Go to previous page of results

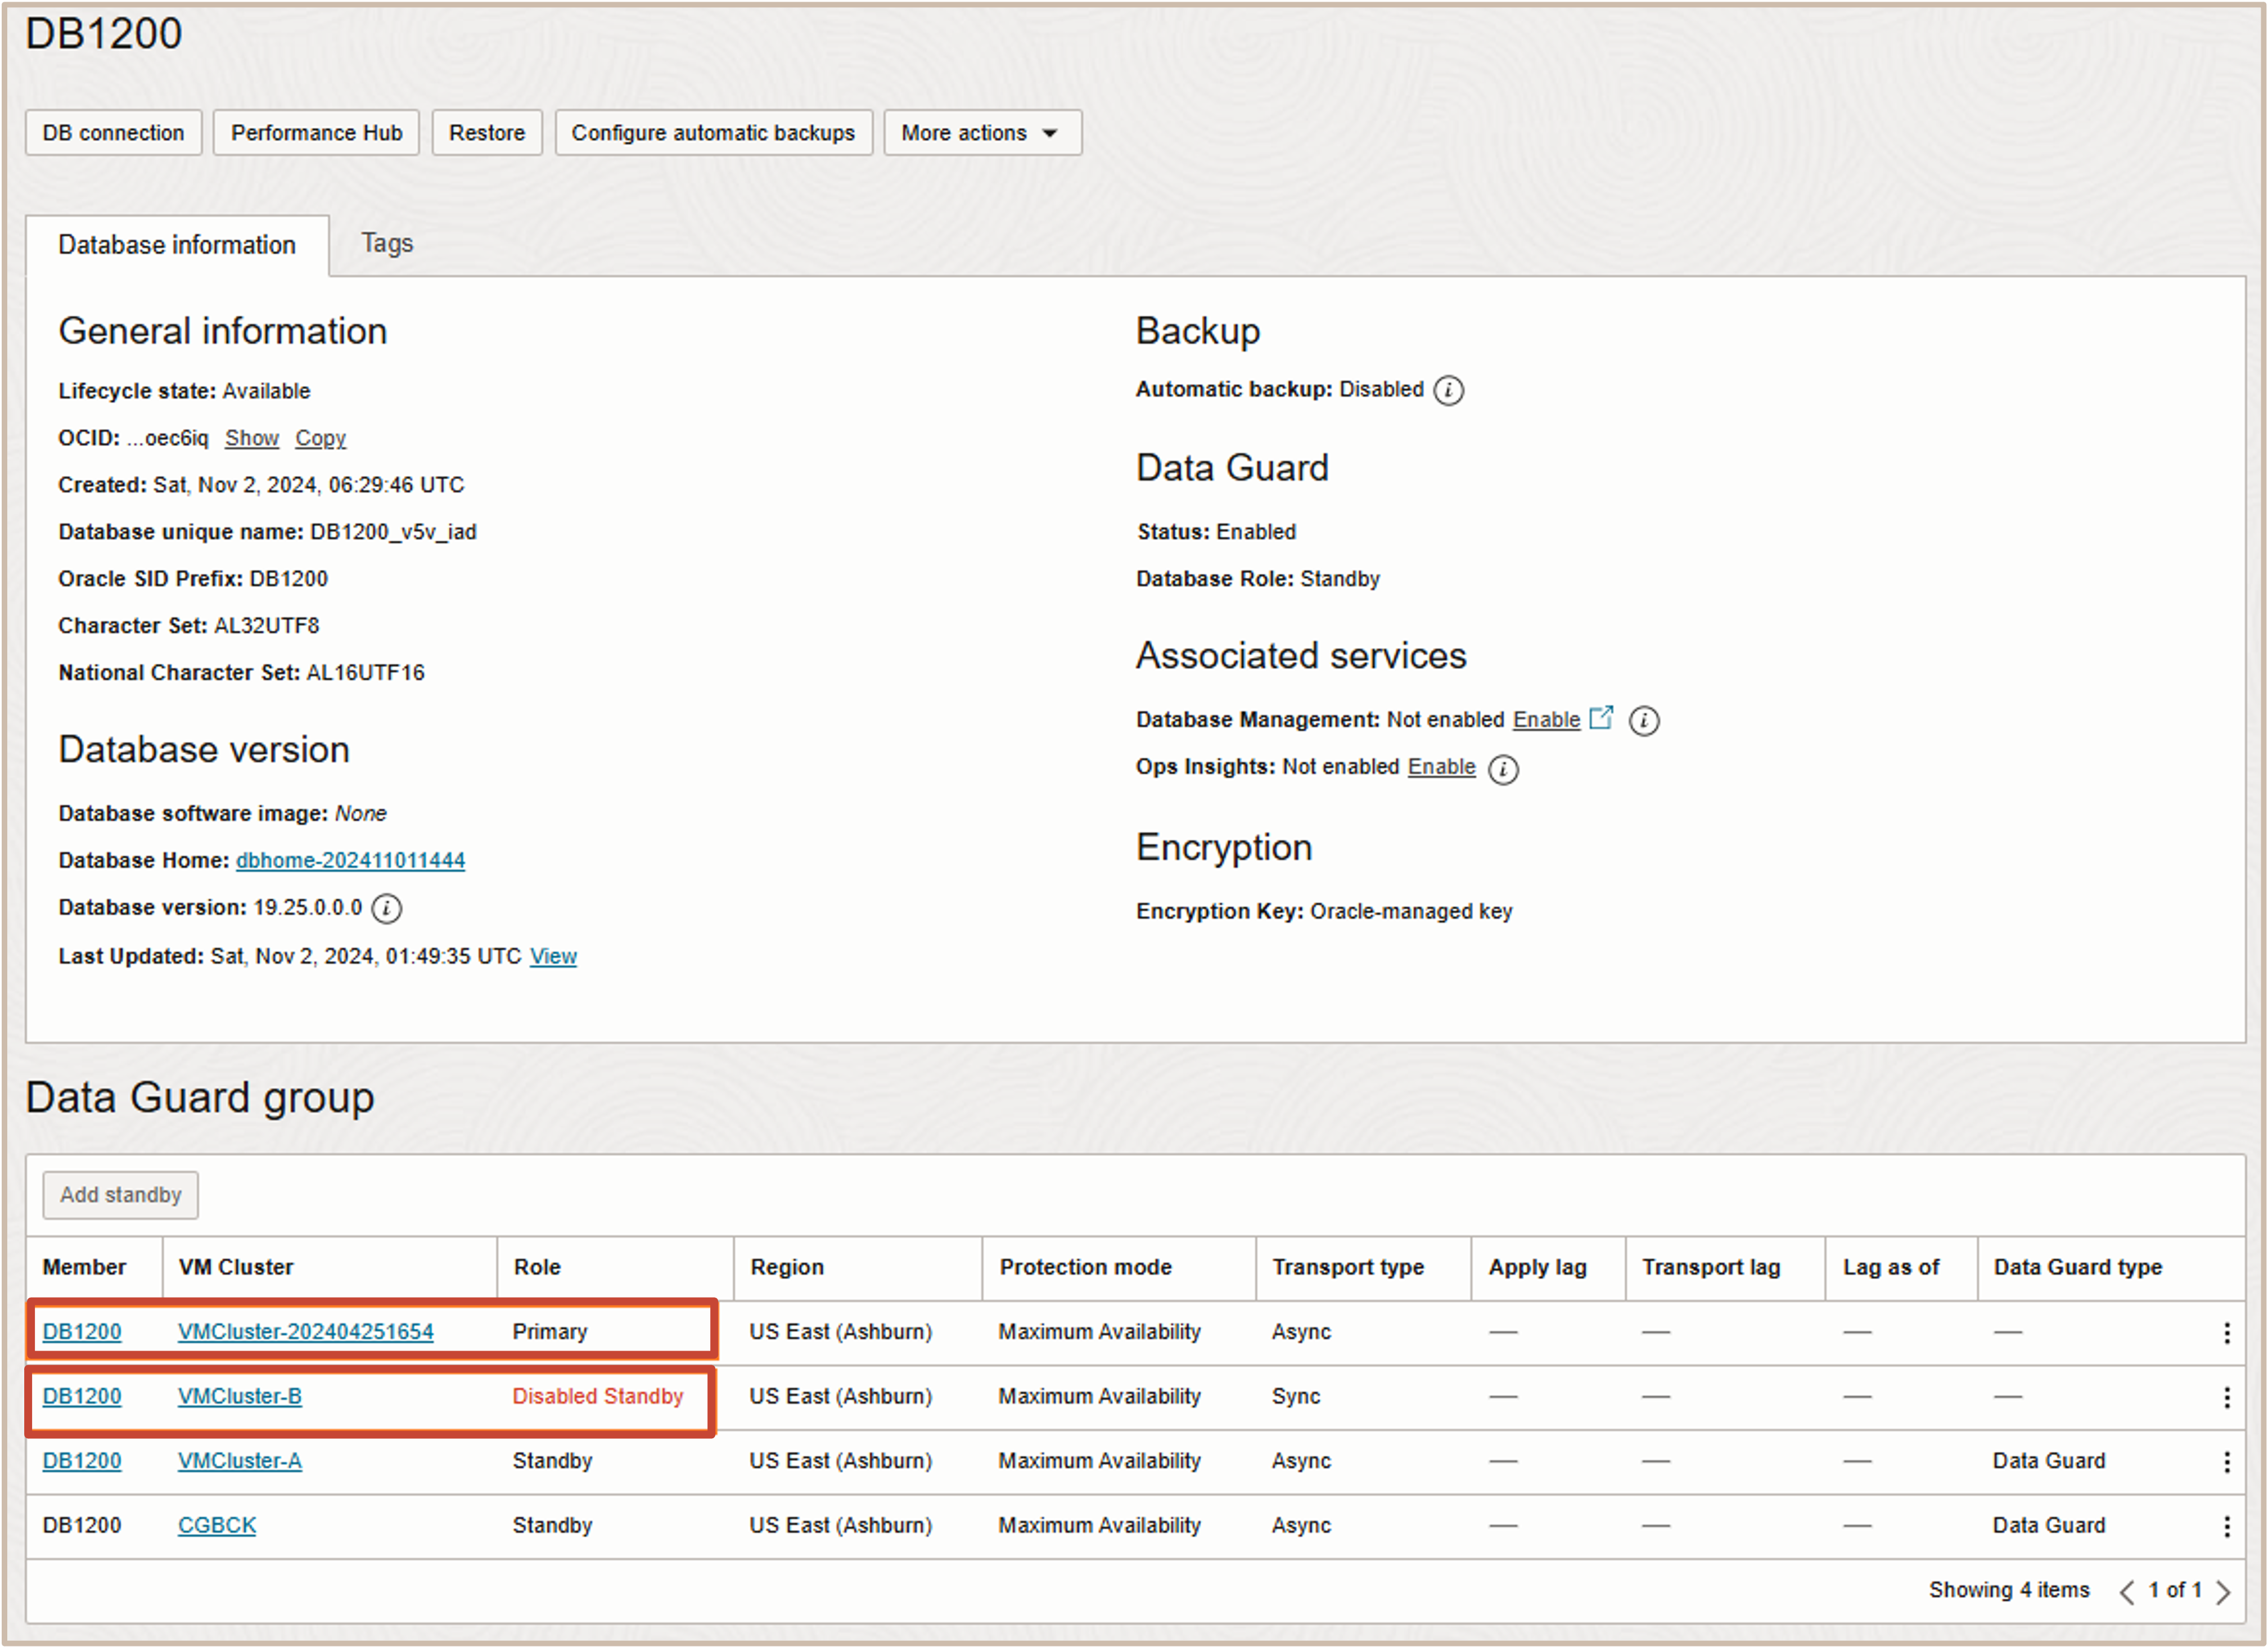click(x=2127, y=1591)
